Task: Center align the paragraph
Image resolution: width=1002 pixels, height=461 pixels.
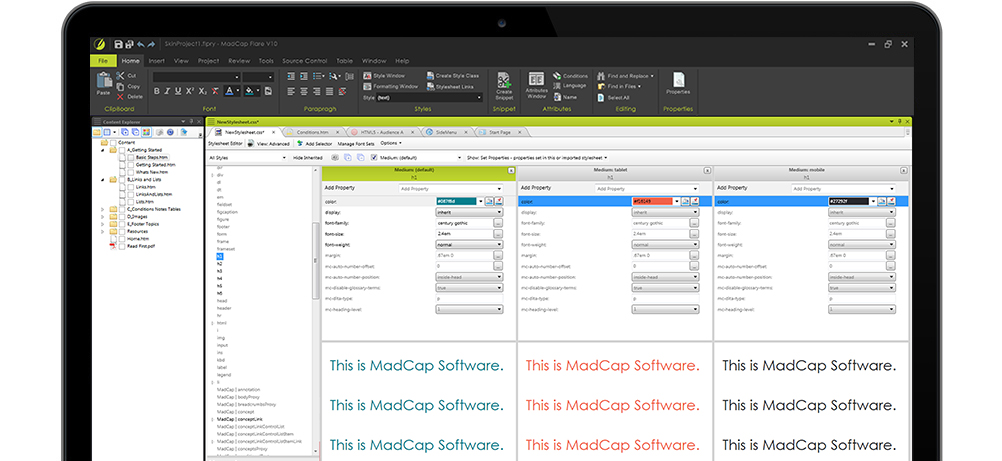Action: [x=304, y=91]
